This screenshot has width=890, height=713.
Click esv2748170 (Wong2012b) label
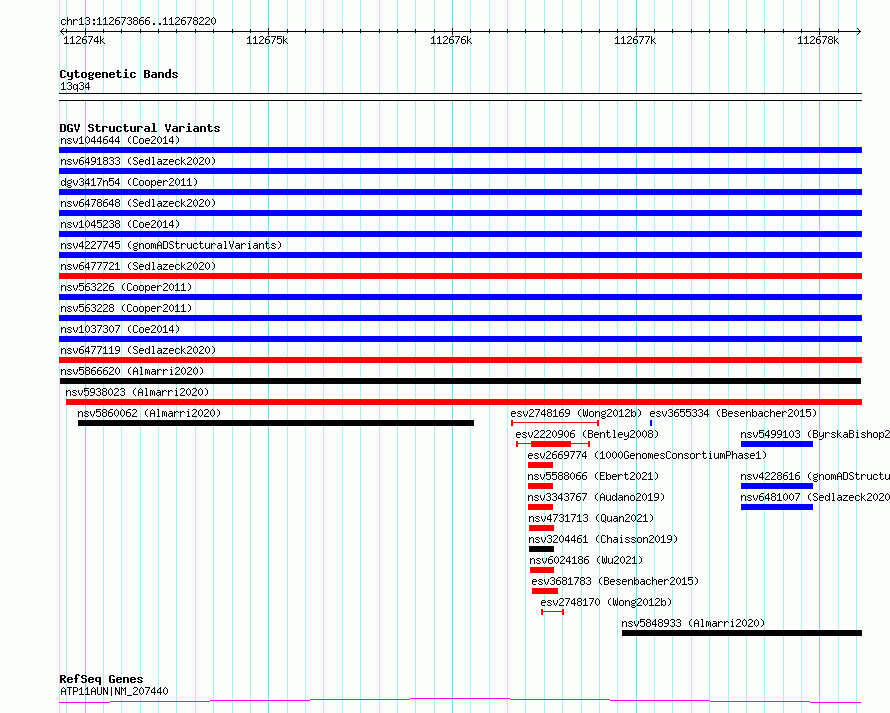(x=606, y=602)
